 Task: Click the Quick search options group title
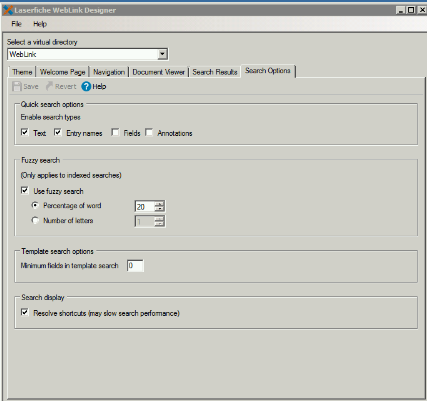point(52,104)
